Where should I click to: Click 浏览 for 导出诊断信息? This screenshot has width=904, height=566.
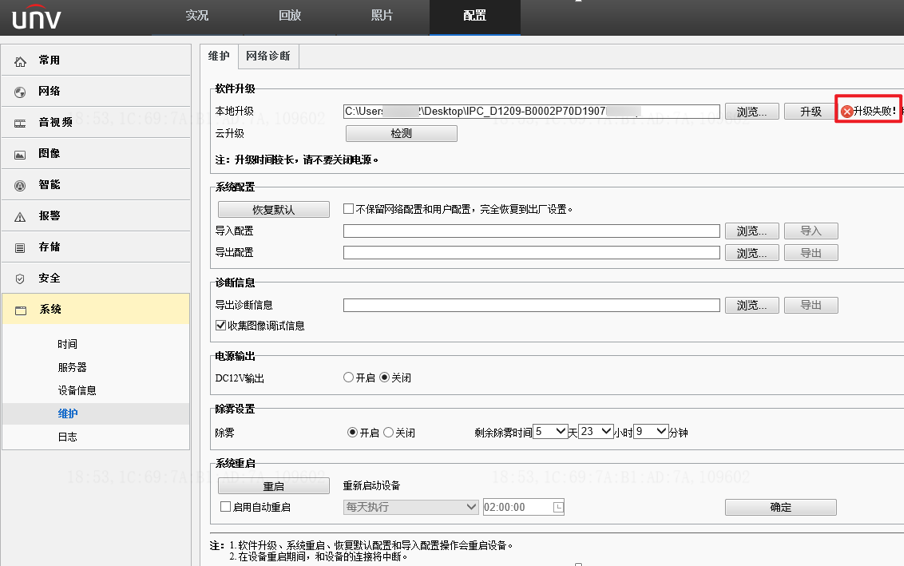pyautogui.click(x=752, y=305)
